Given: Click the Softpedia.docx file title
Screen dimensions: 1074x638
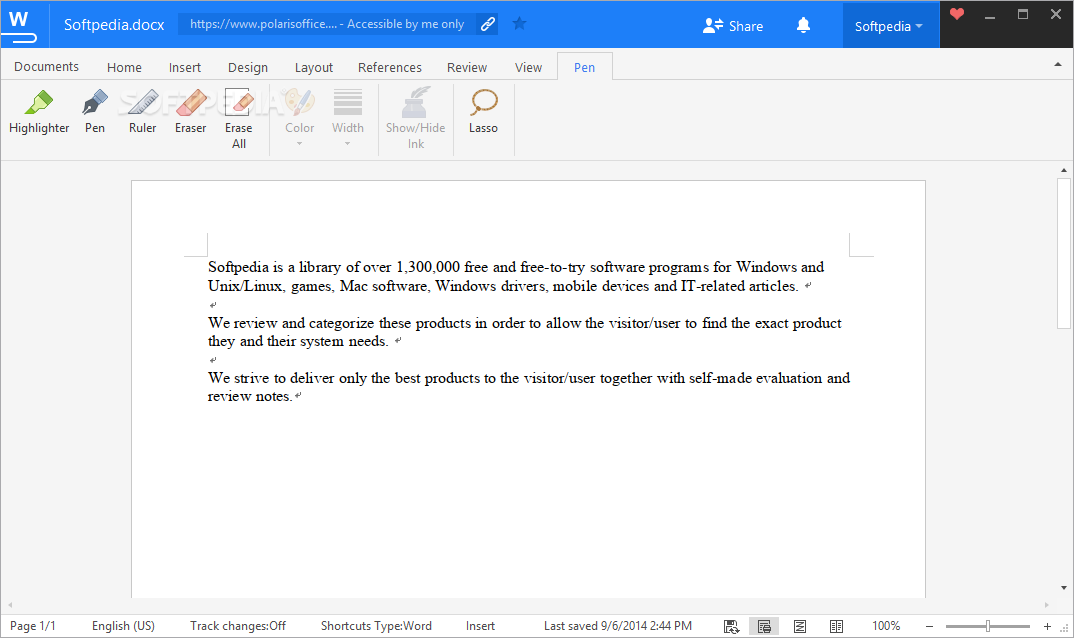Looking at the screenshot, I should click(x=114, y=25).
